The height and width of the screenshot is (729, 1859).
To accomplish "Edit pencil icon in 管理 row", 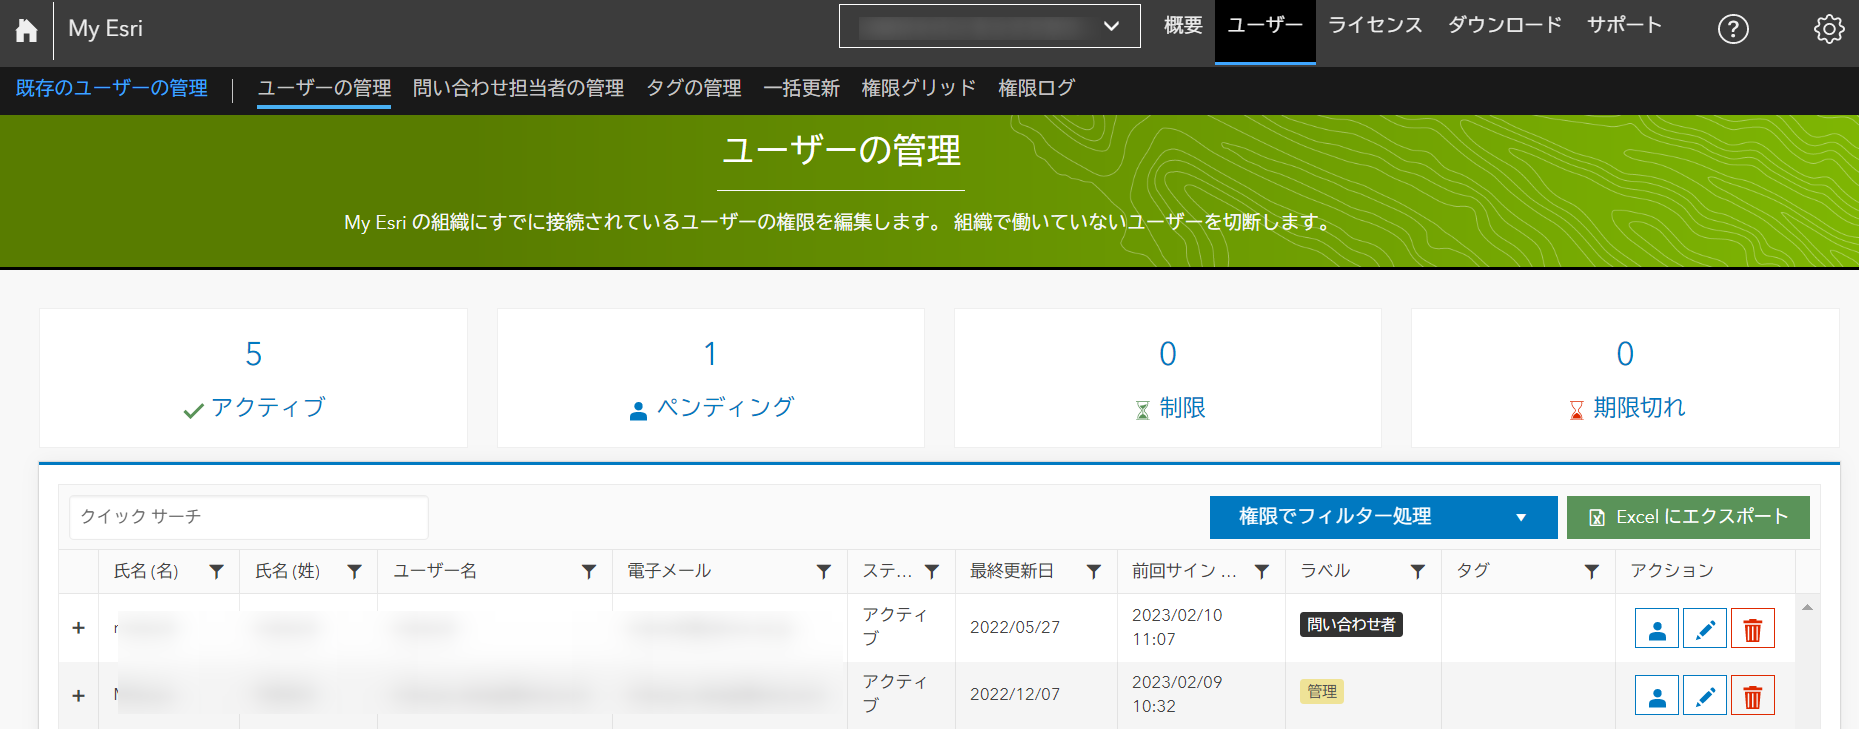I will [1705, 696].
